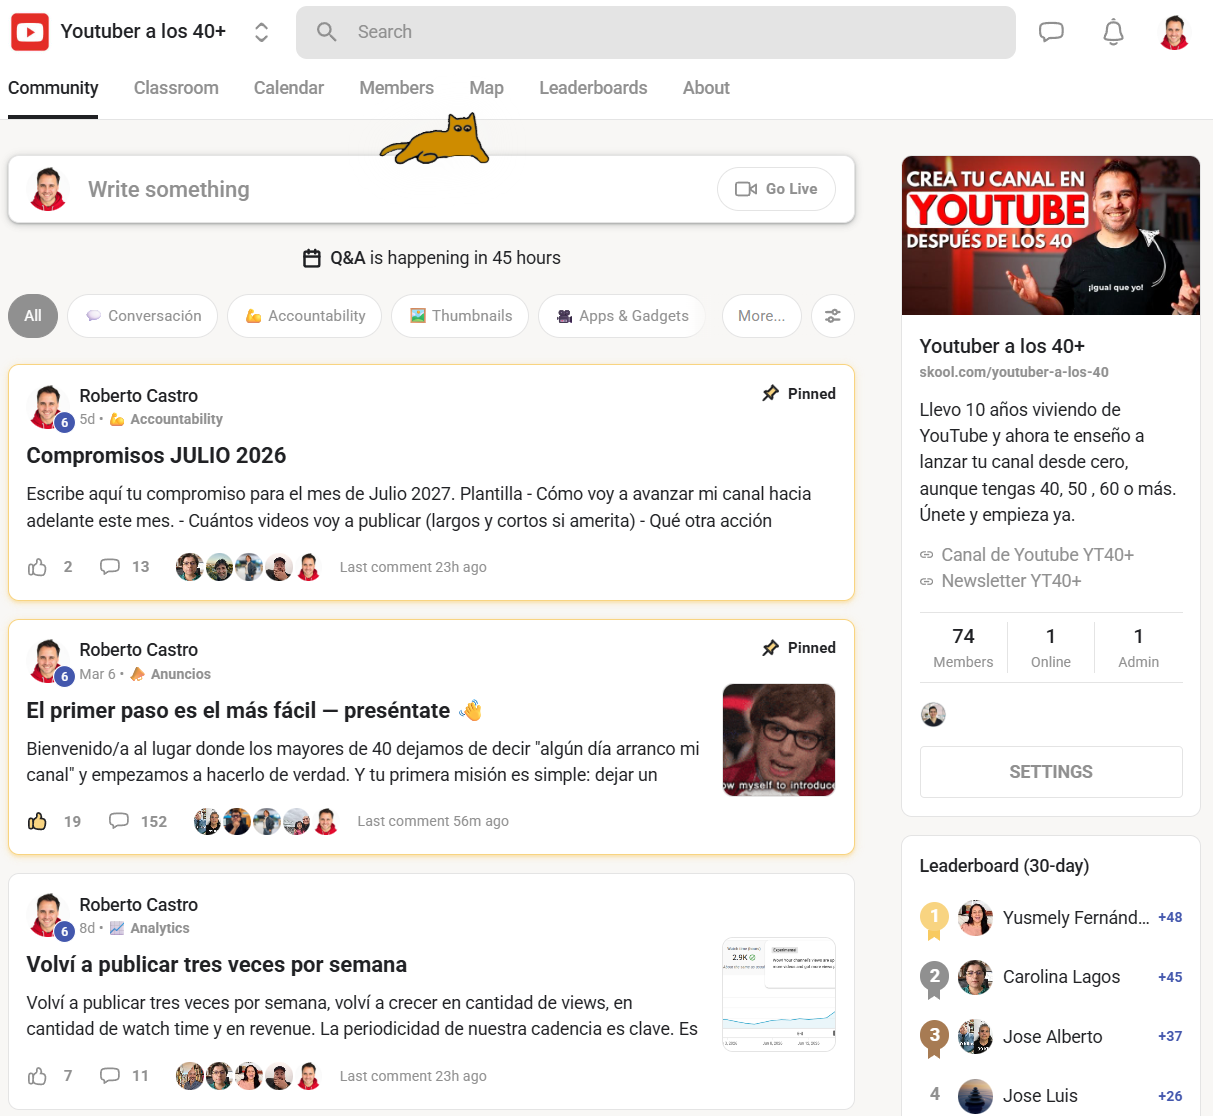Viewport: 1213px width, 1116px height.
Task: Select the All category filter
Action: (33, 316)
